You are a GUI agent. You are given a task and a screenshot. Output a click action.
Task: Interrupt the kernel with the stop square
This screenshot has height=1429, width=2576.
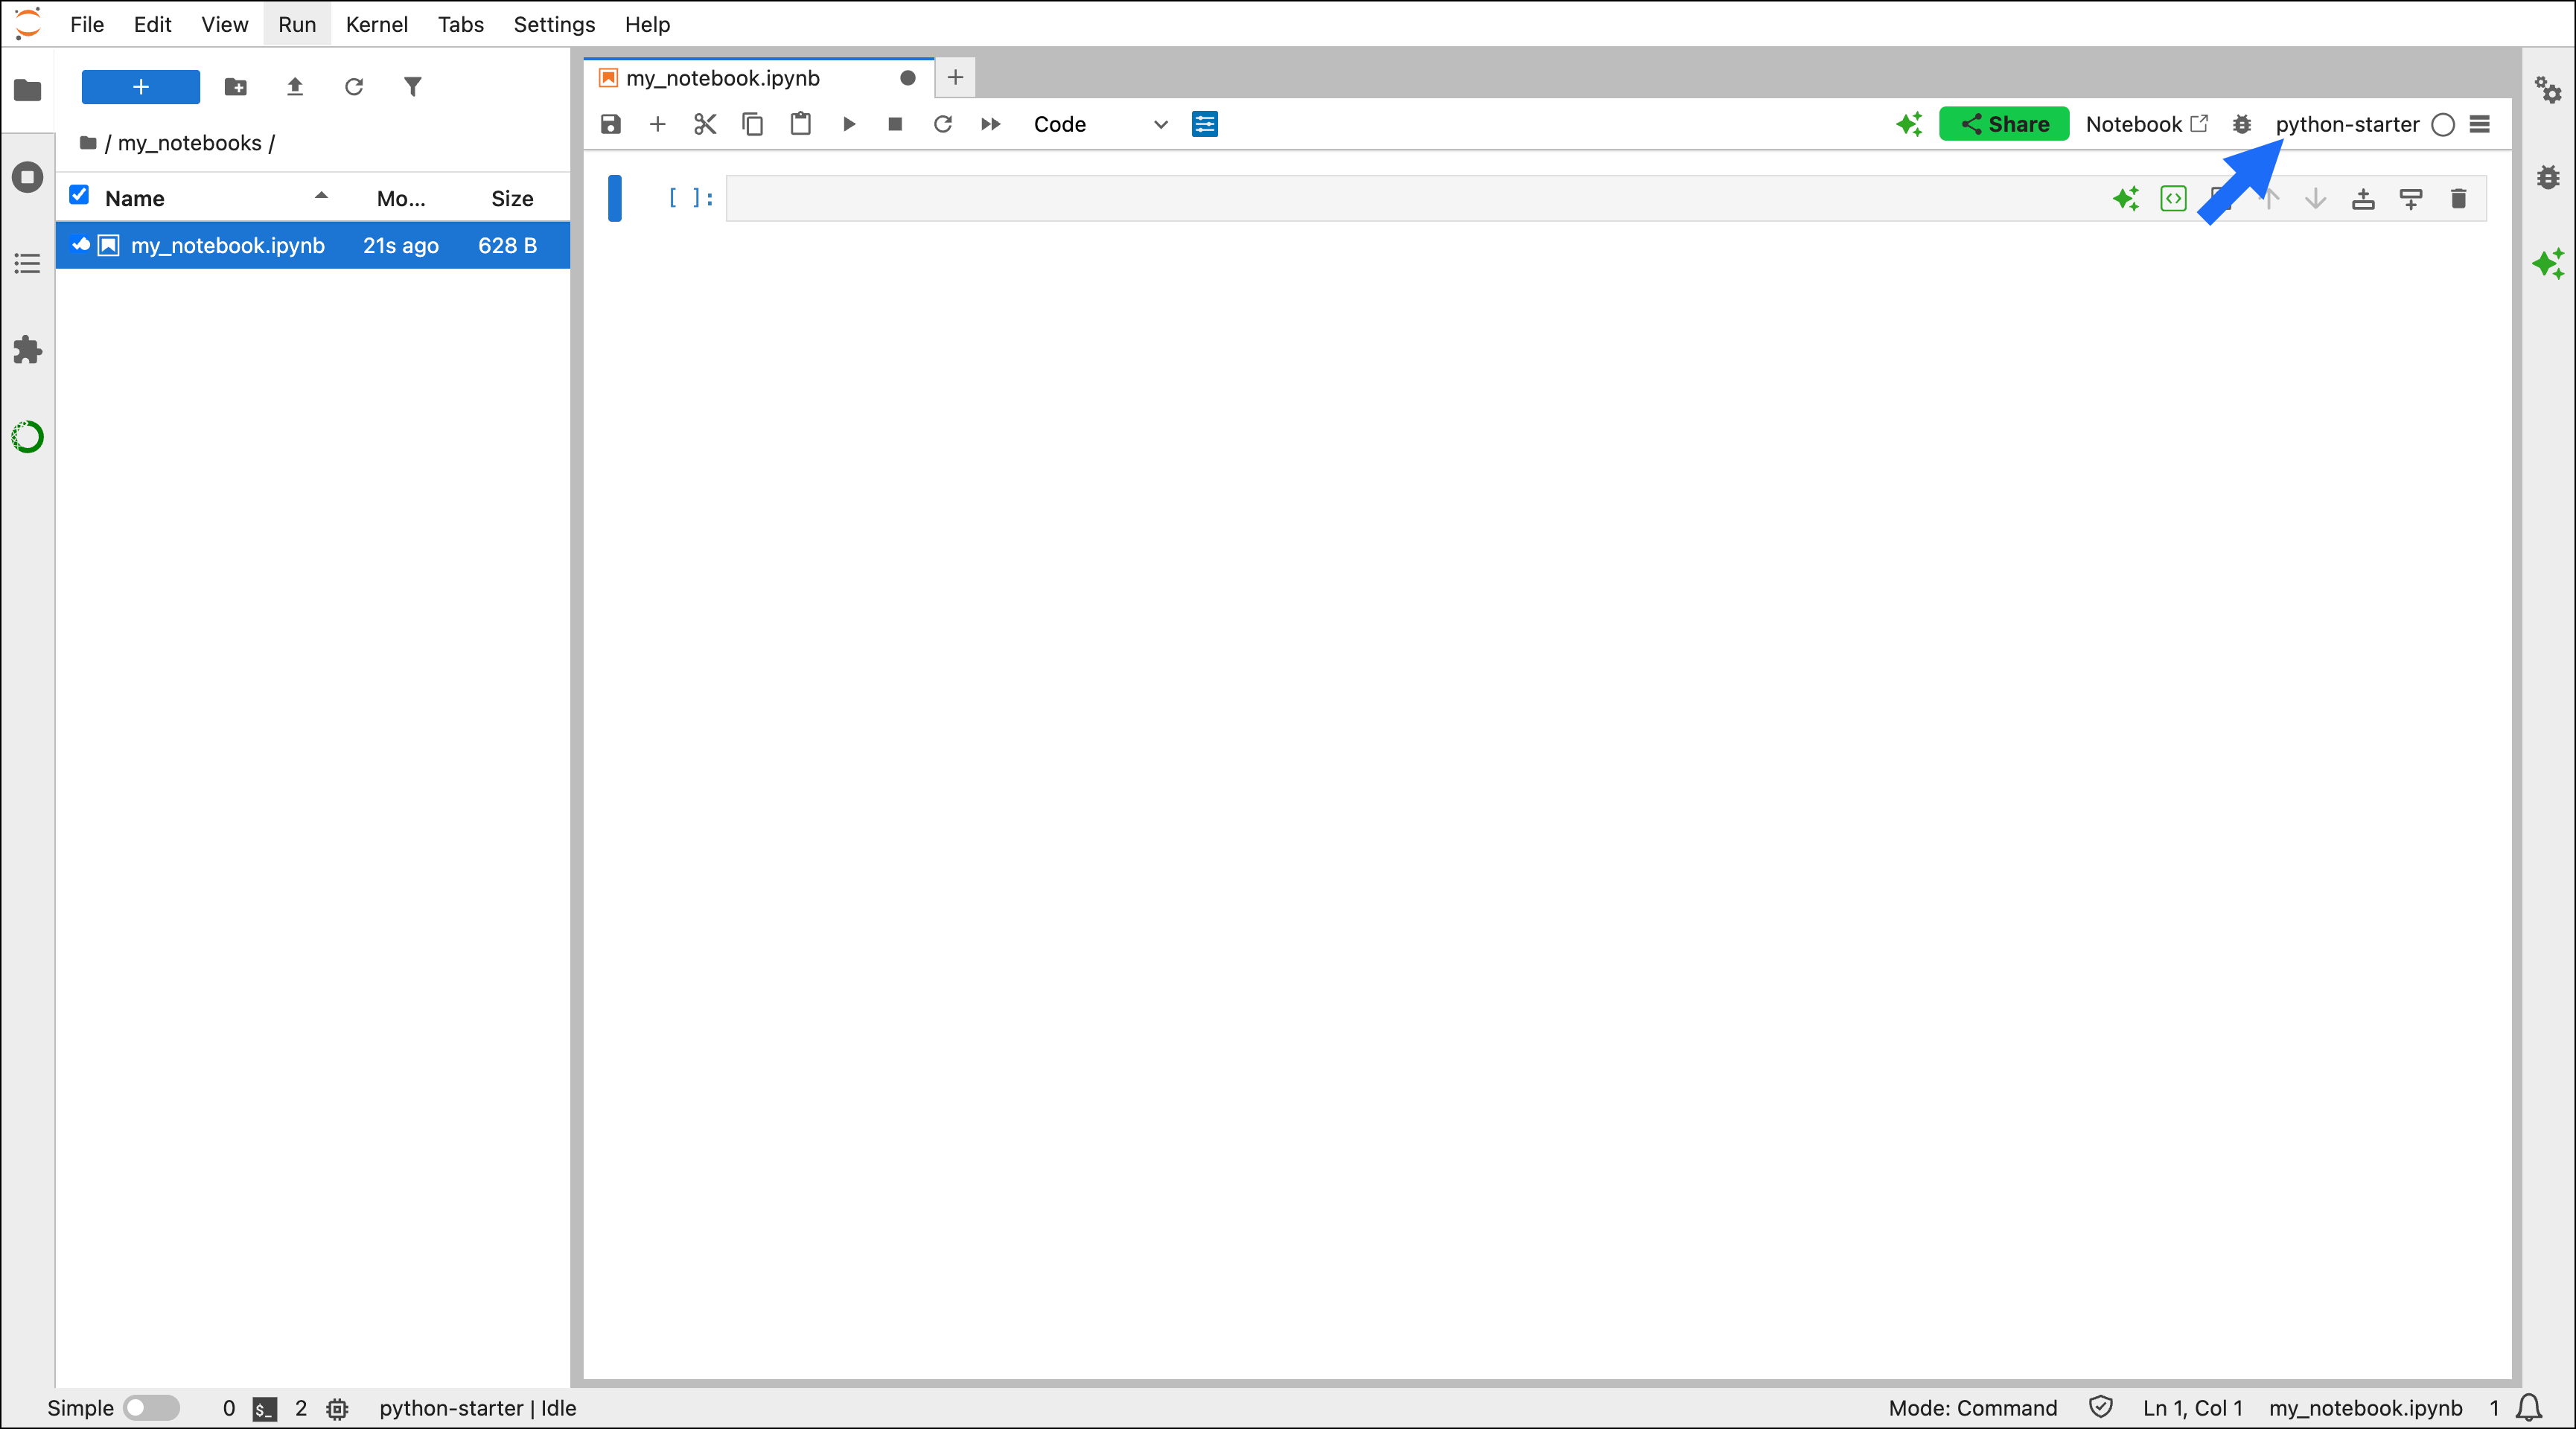click(895, 124)
